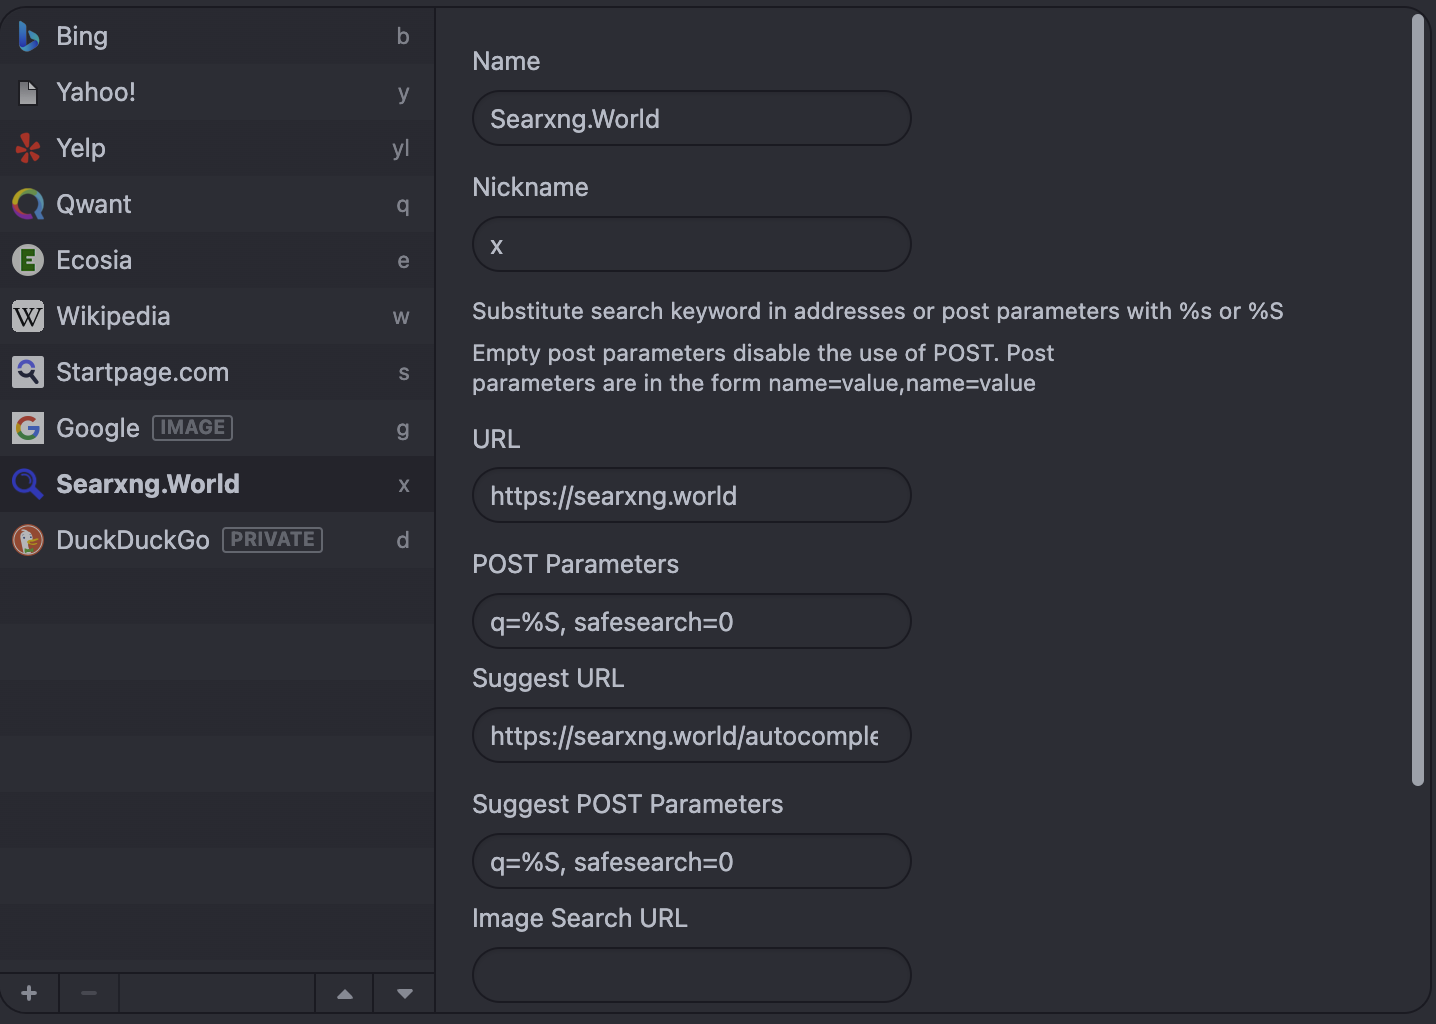
Task: Click nickname 'b' in the Bing row
Action: pyautogui.click(x=403, y=36)
